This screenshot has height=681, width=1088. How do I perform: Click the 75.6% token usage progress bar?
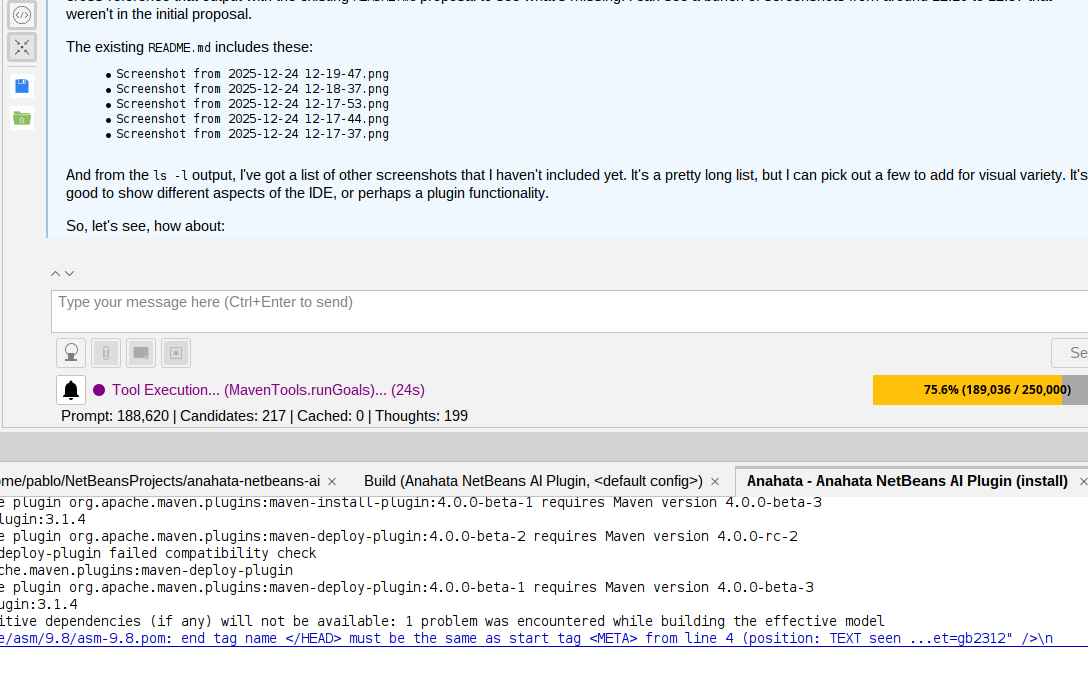coord(979,390)
